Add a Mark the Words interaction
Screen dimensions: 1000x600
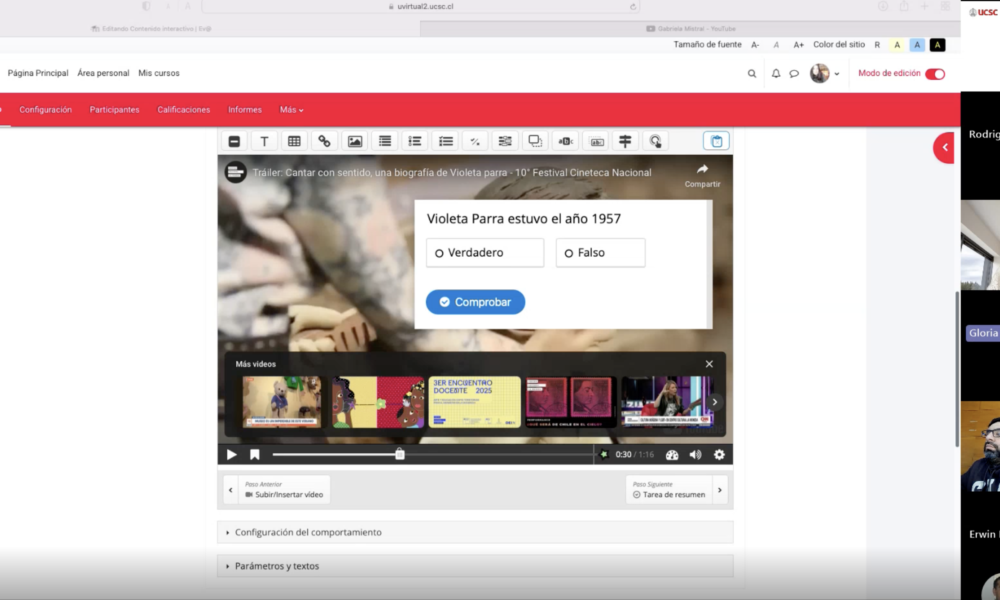566,141
